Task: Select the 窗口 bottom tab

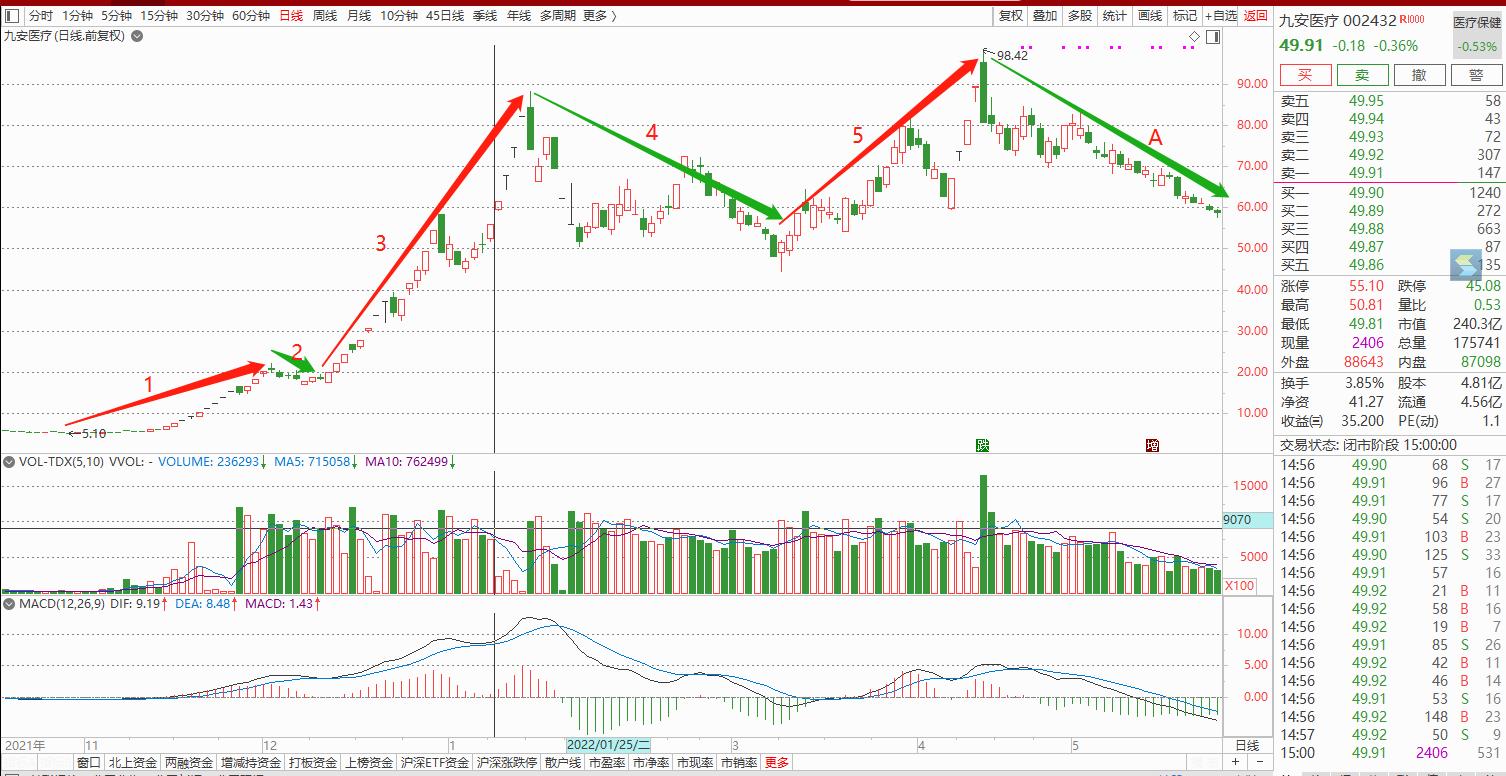Action: point(89,762)
